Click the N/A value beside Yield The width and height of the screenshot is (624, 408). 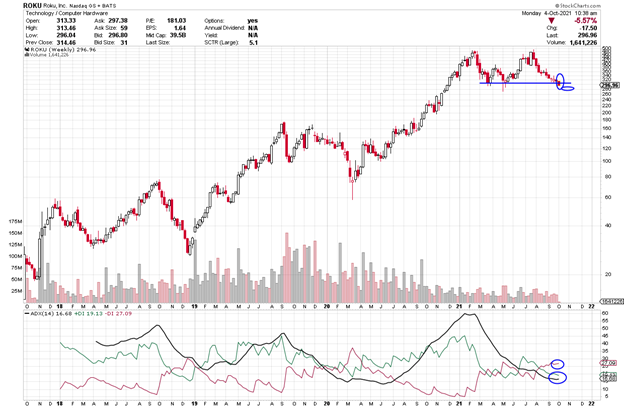pos(253,35)
